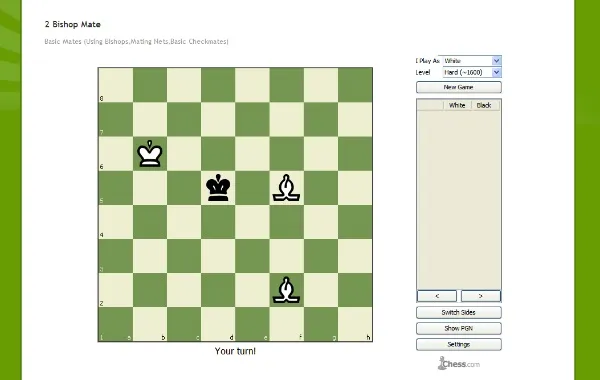Viewport: 600px width, 380px height.
Task: Click the White column header in move list
Action: tap(457, 105)
